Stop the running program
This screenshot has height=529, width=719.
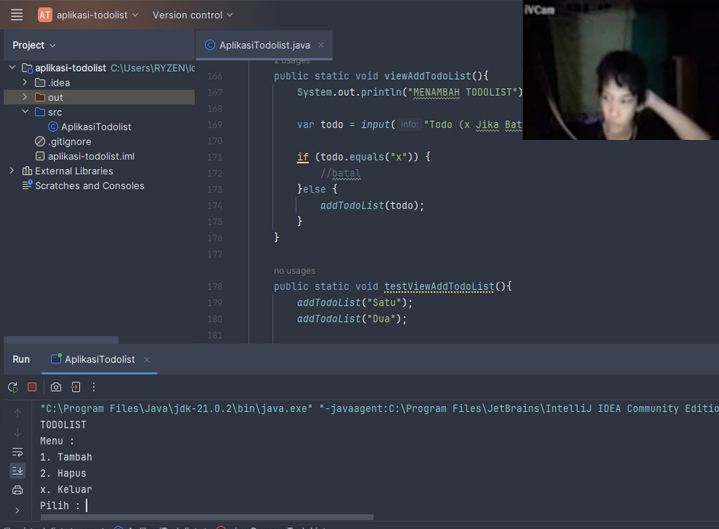pyautogui.click(x=32, y=387)
